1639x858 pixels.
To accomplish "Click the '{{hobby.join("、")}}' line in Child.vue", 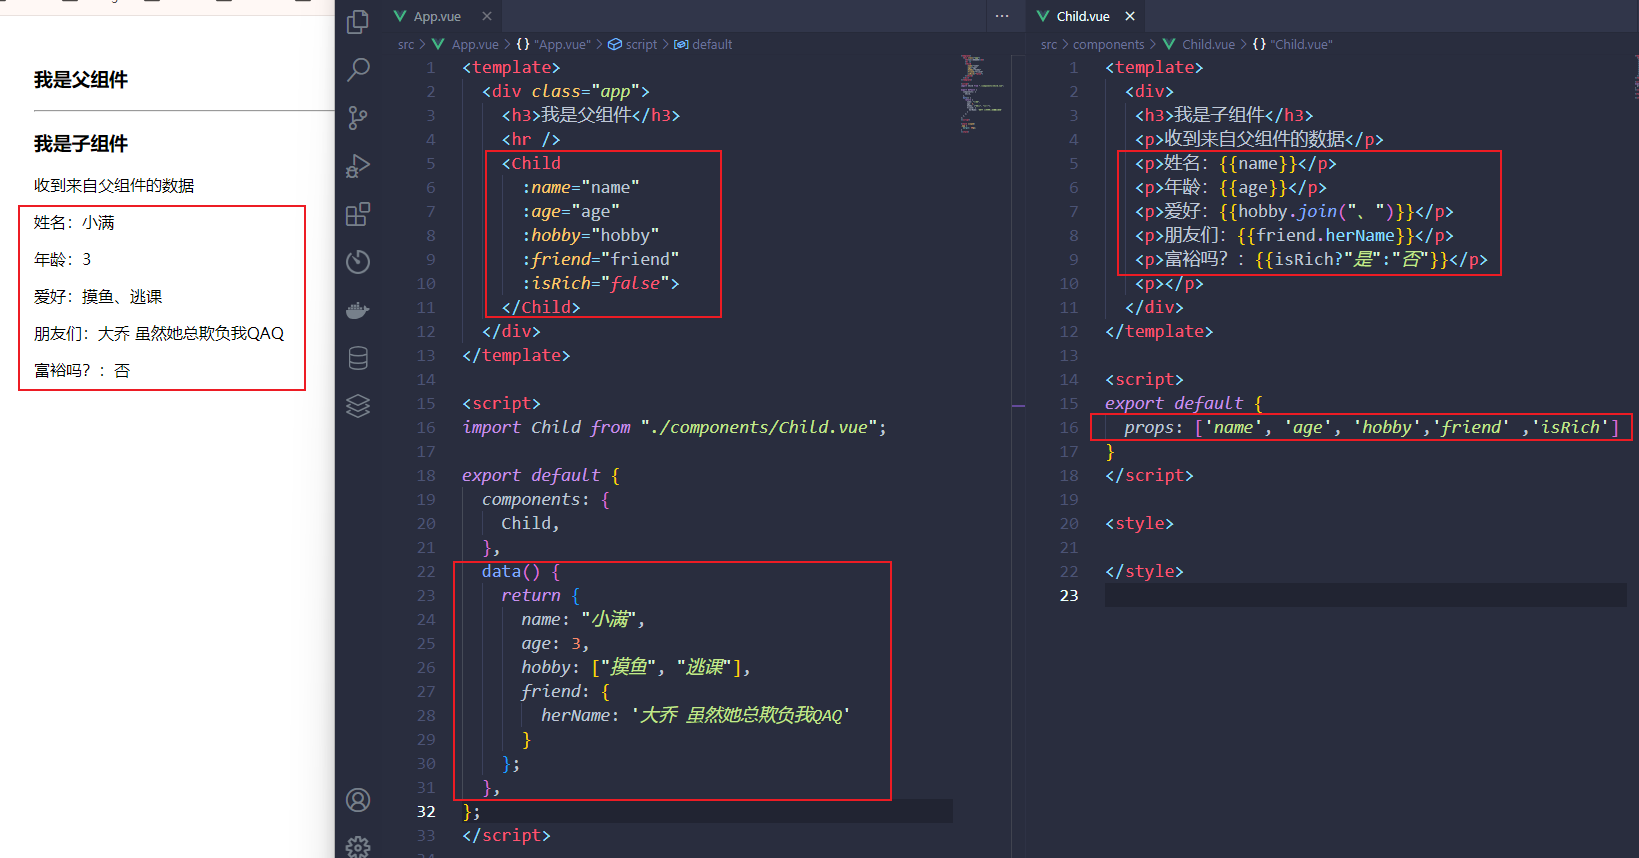I will pos(1294,211).
